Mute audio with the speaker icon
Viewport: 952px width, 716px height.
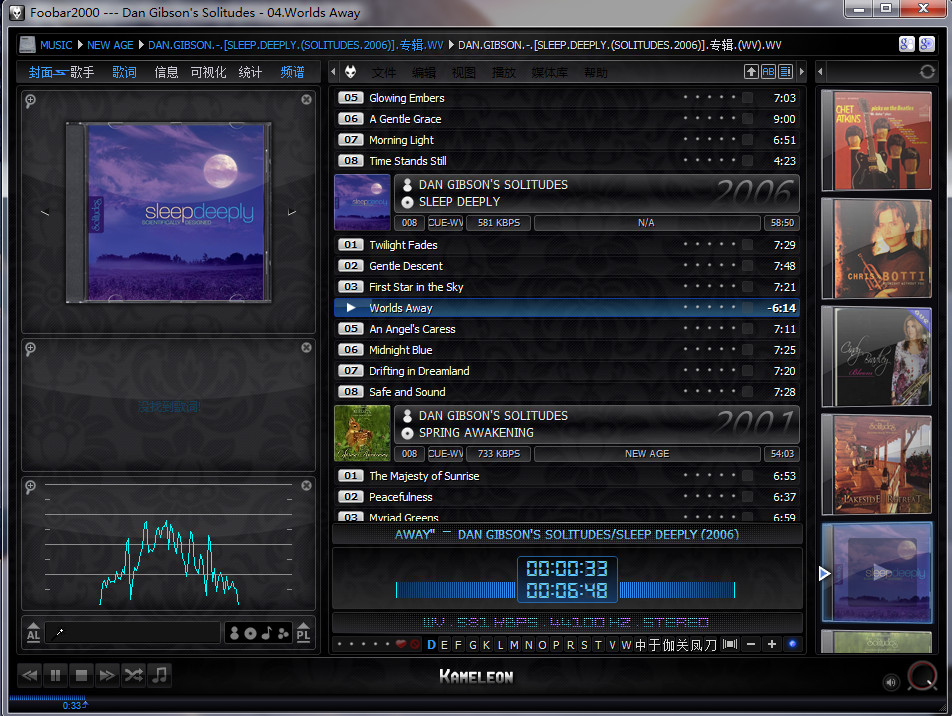point(891,682)
